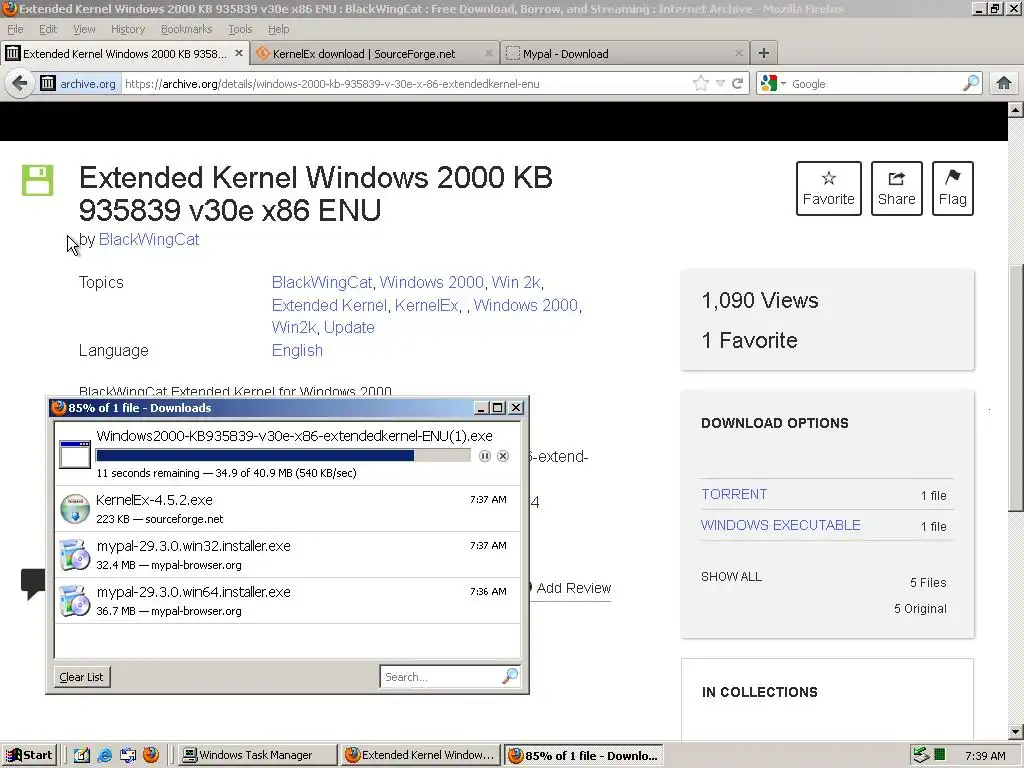Cancel the extendedkernel-ENU download
The height and width of the screenshot is (768, 1024).
[503, 456]
